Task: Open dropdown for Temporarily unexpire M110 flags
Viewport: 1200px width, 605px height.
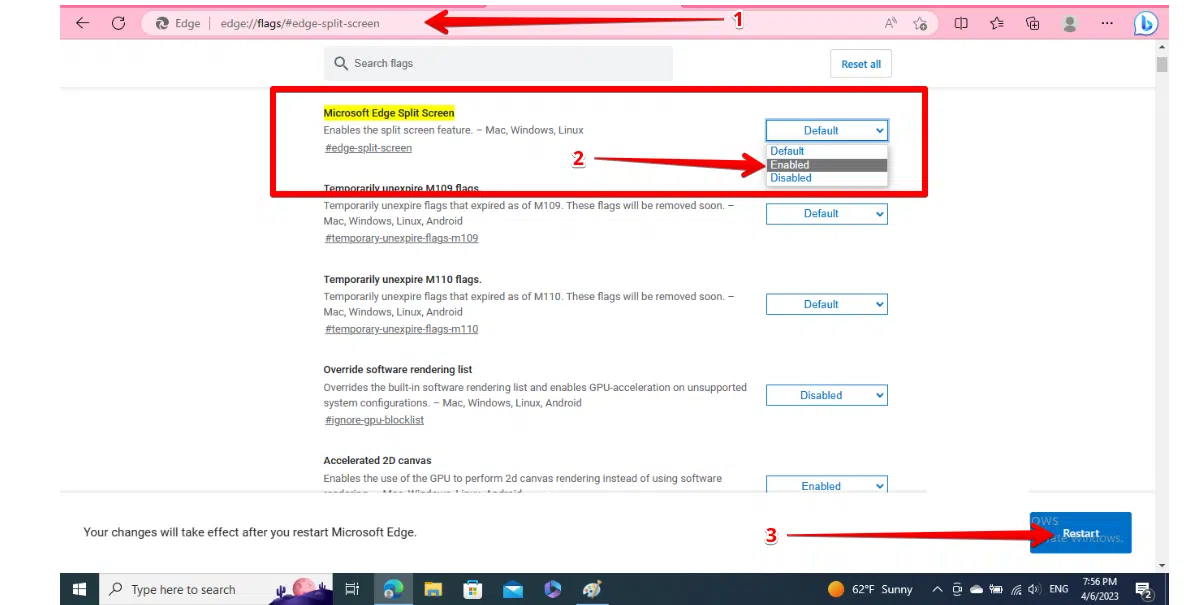Action: click(827, 304)
